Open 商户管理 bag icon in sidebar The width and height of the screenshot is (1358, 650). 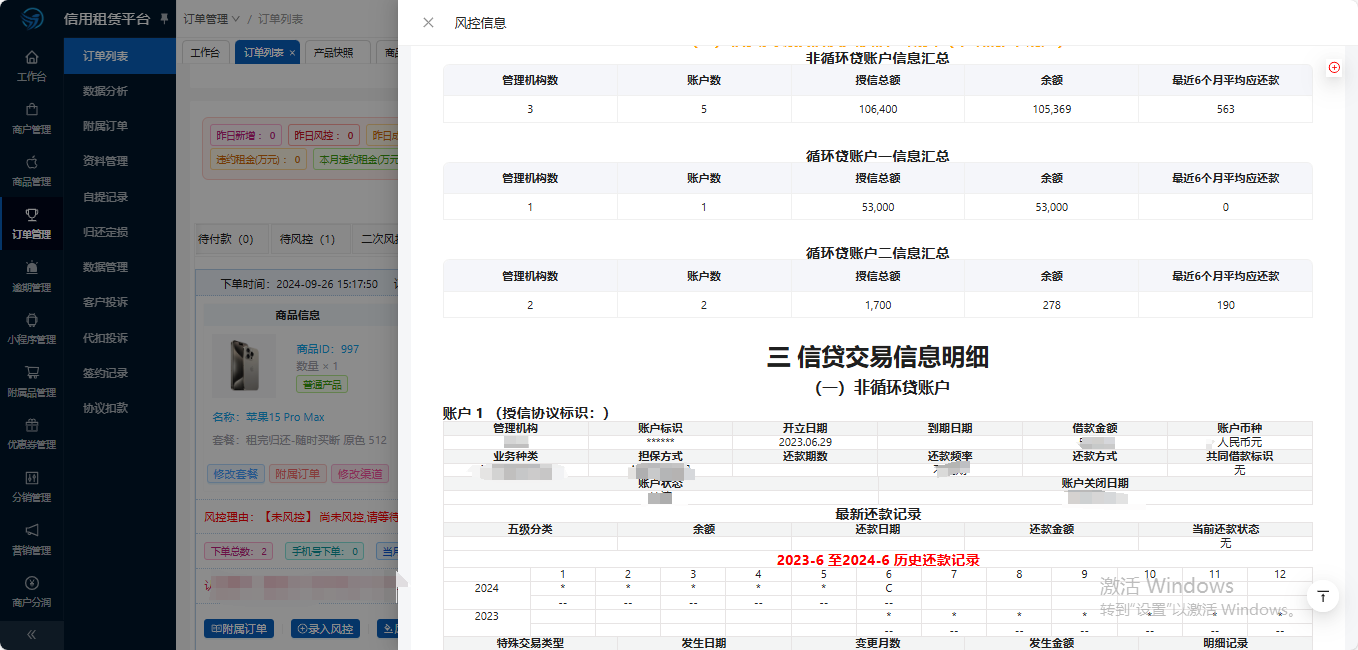point(32,110)
